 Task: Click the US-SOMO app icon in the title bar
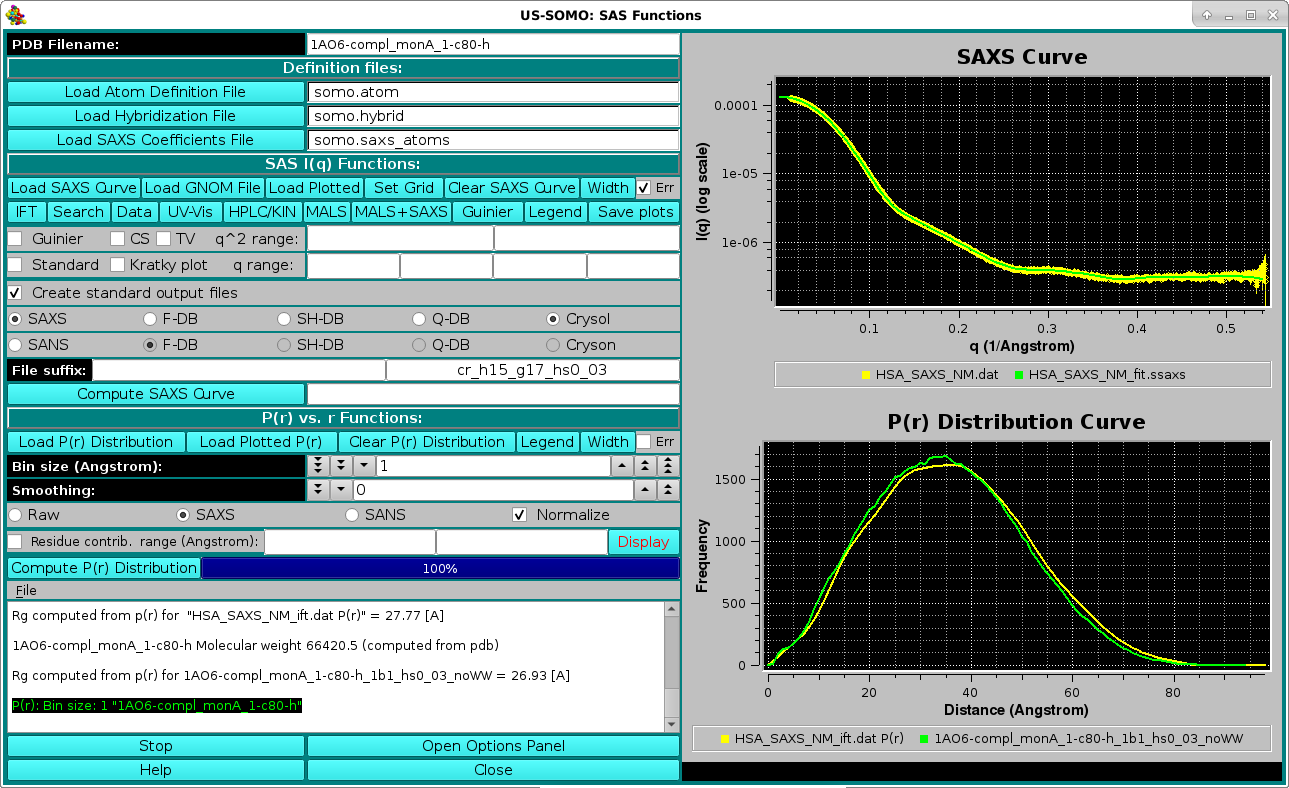tap(16, 15)
